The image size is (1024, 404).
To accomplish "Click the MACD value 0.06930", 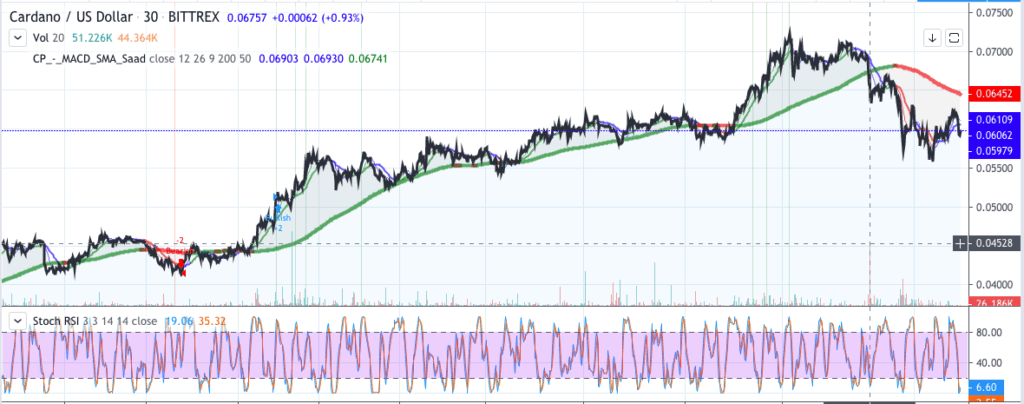I will click(322, 59).
